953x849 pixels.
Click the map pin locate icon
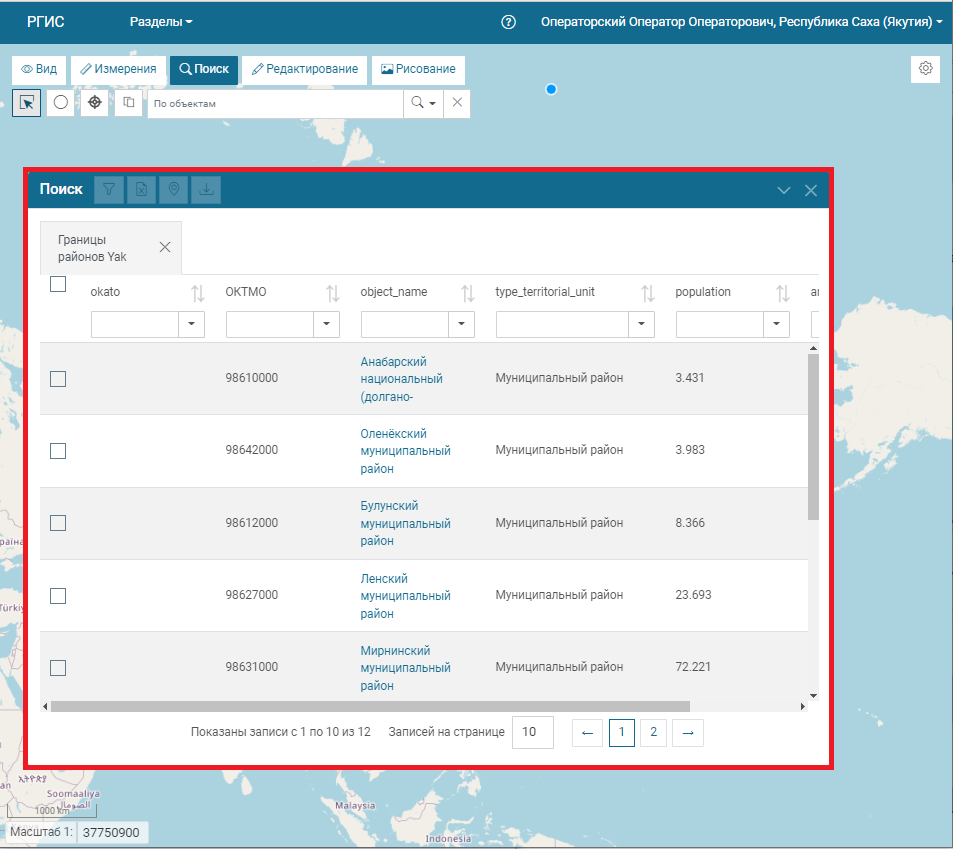(x=174, y=190)
